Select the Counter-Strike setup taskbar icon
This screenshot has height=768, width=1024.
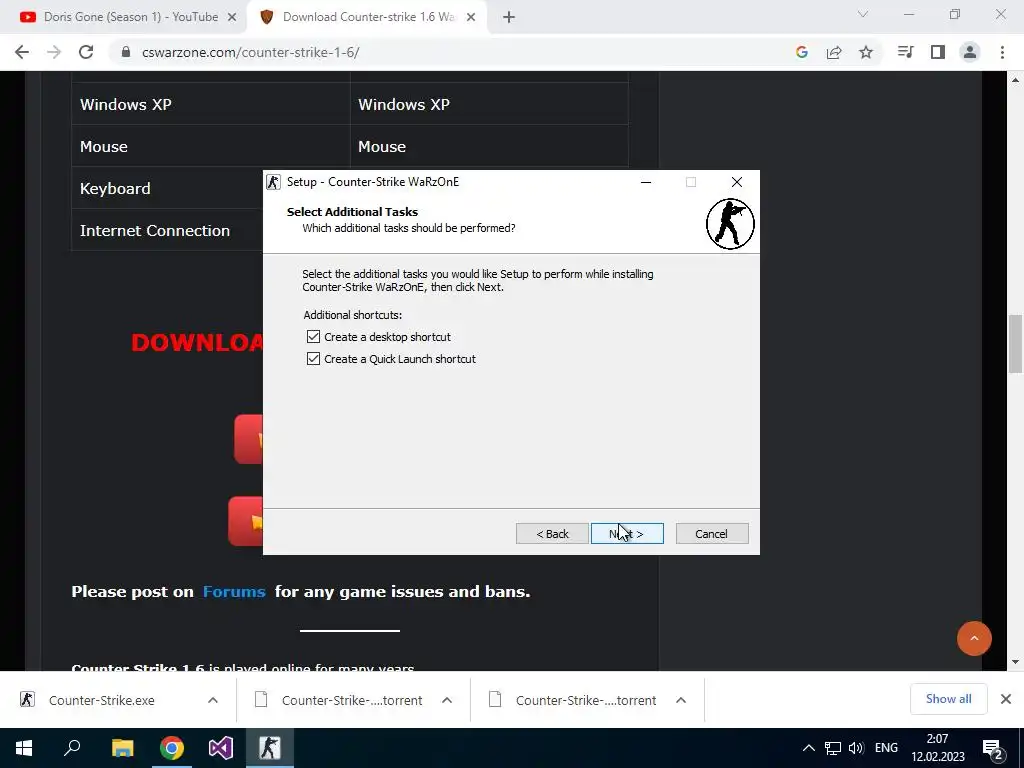(270, 748)
